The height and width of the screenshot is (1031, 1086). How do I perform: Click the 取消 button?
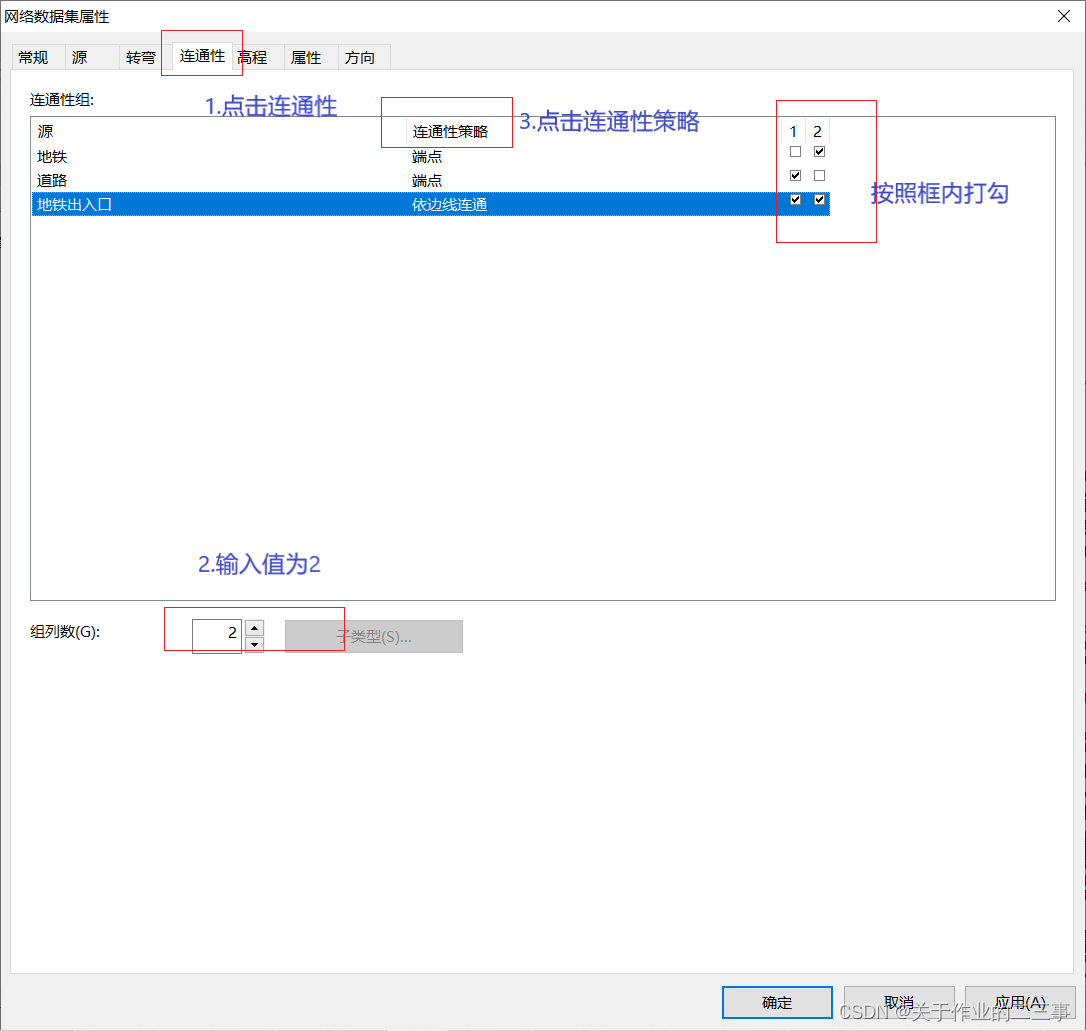click(x=899, y=1002)
